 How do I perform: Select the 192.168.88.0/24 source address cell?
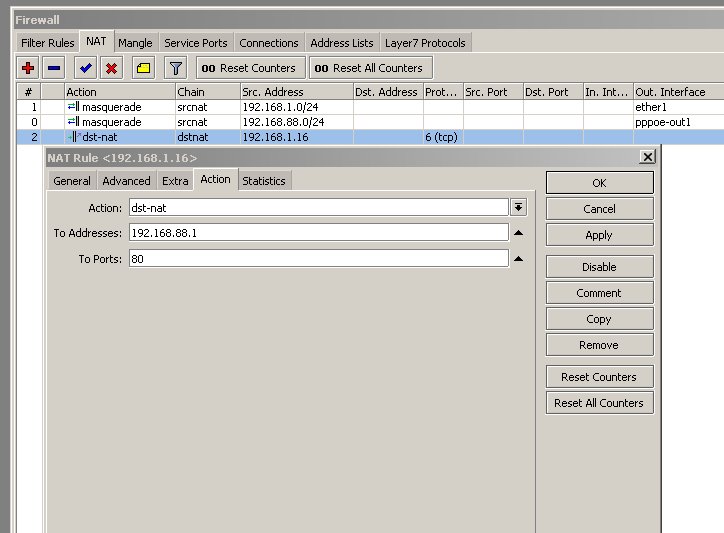coord(296,122)
